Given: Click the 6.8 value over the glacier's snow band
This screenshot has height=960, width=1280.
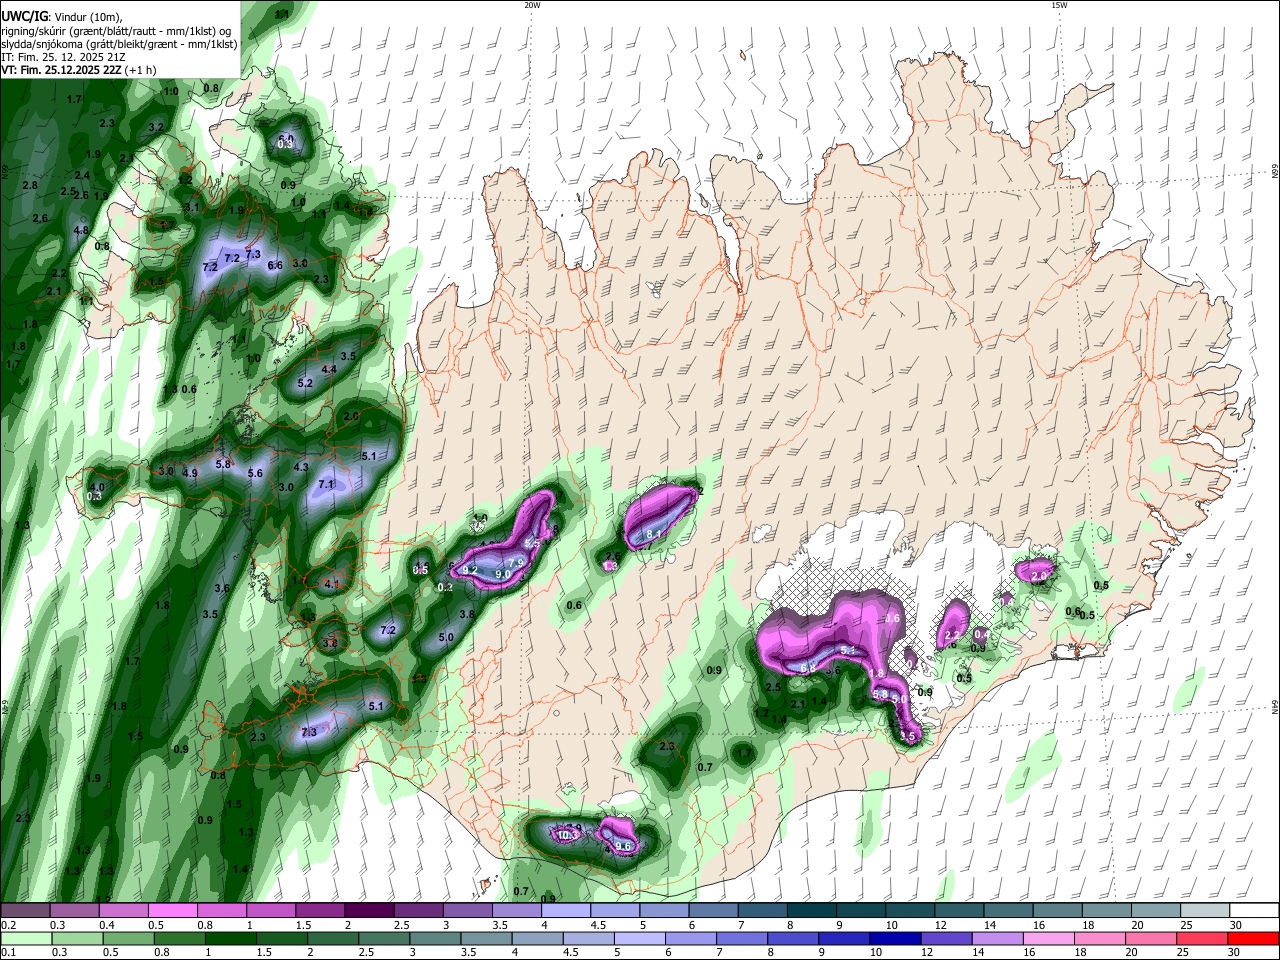Looking at the screenshot, I should click(x=808, y=667).
